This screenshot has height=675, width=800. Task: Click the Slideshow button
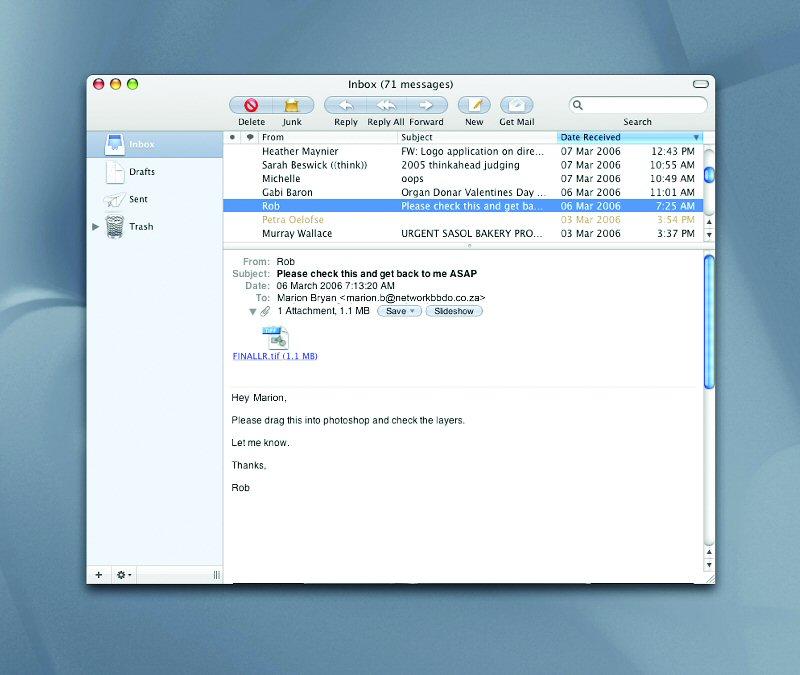454,311
